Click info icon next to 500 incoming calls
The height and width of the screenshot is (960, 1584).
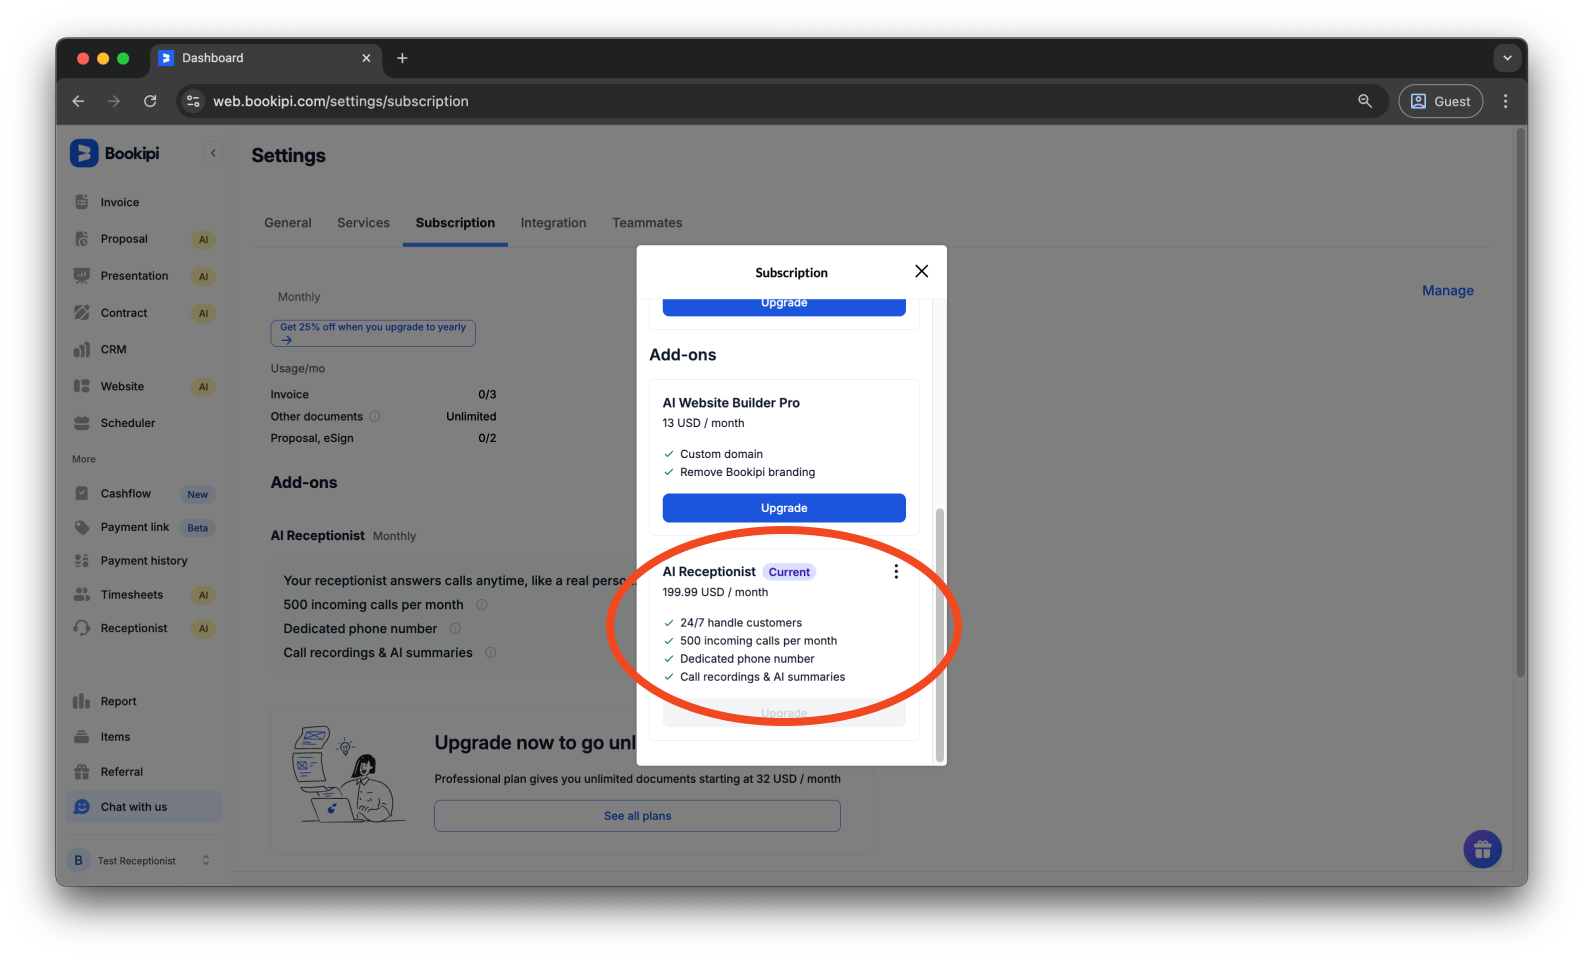click(481, 604)
